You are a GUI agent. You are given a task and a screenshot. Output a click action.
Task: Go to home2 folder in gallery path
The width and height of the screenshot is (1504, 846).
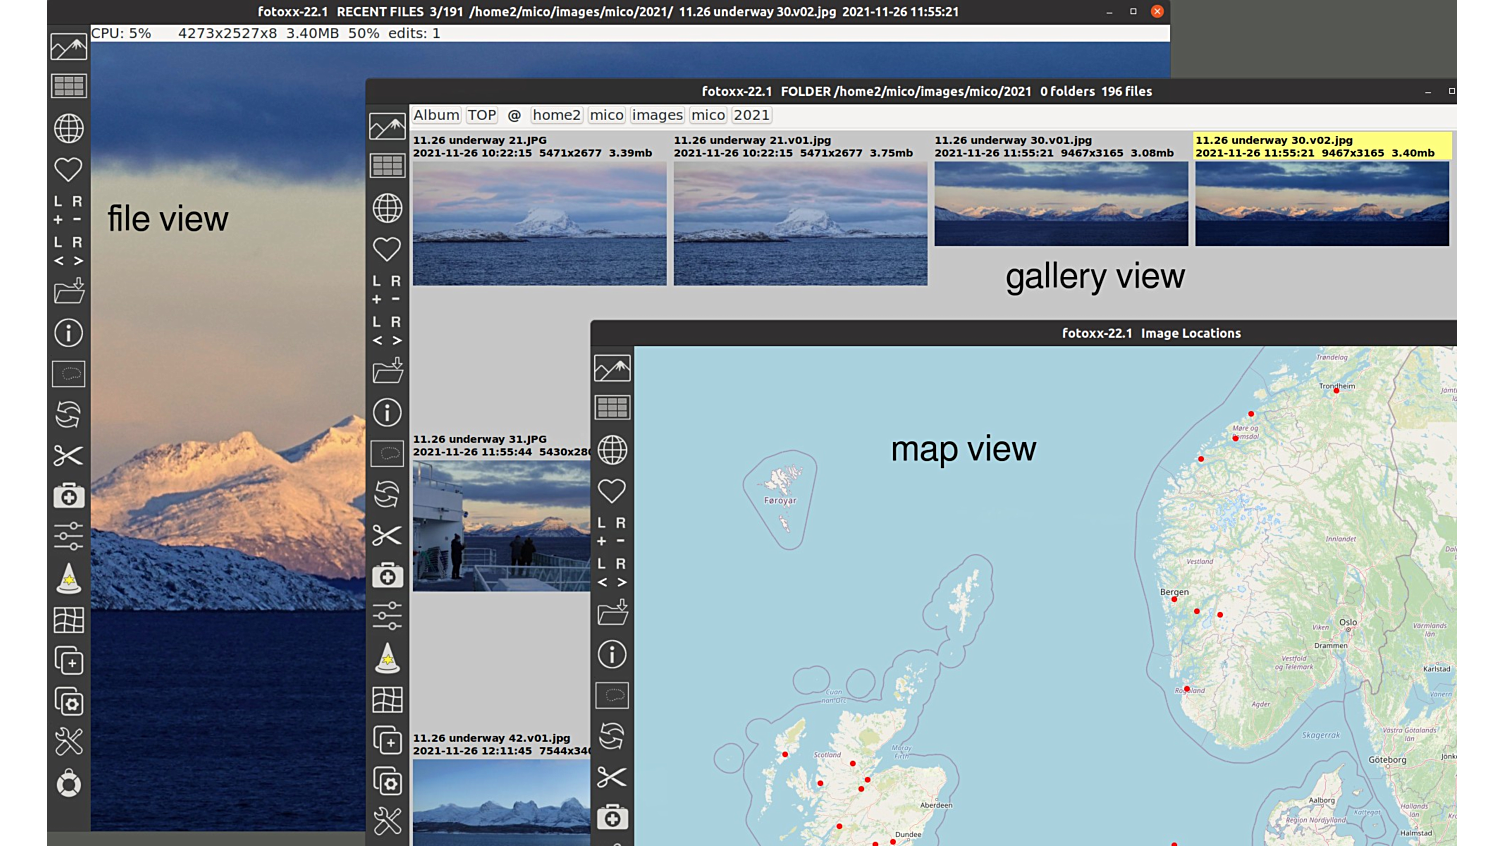[x=556, y=115]
